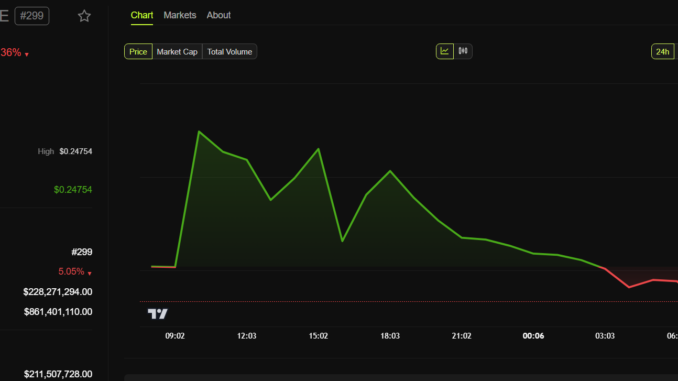
Task: Click the $228,271,294.00 value
Action: (58, 292)
